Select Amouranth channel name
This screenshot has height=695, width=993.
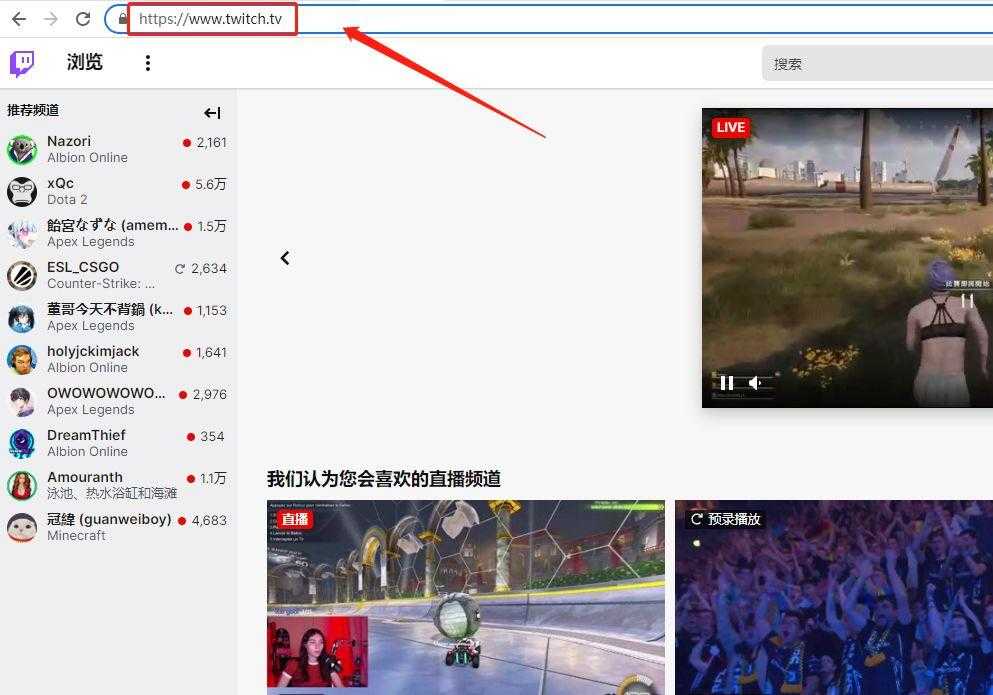click(85, 477)
